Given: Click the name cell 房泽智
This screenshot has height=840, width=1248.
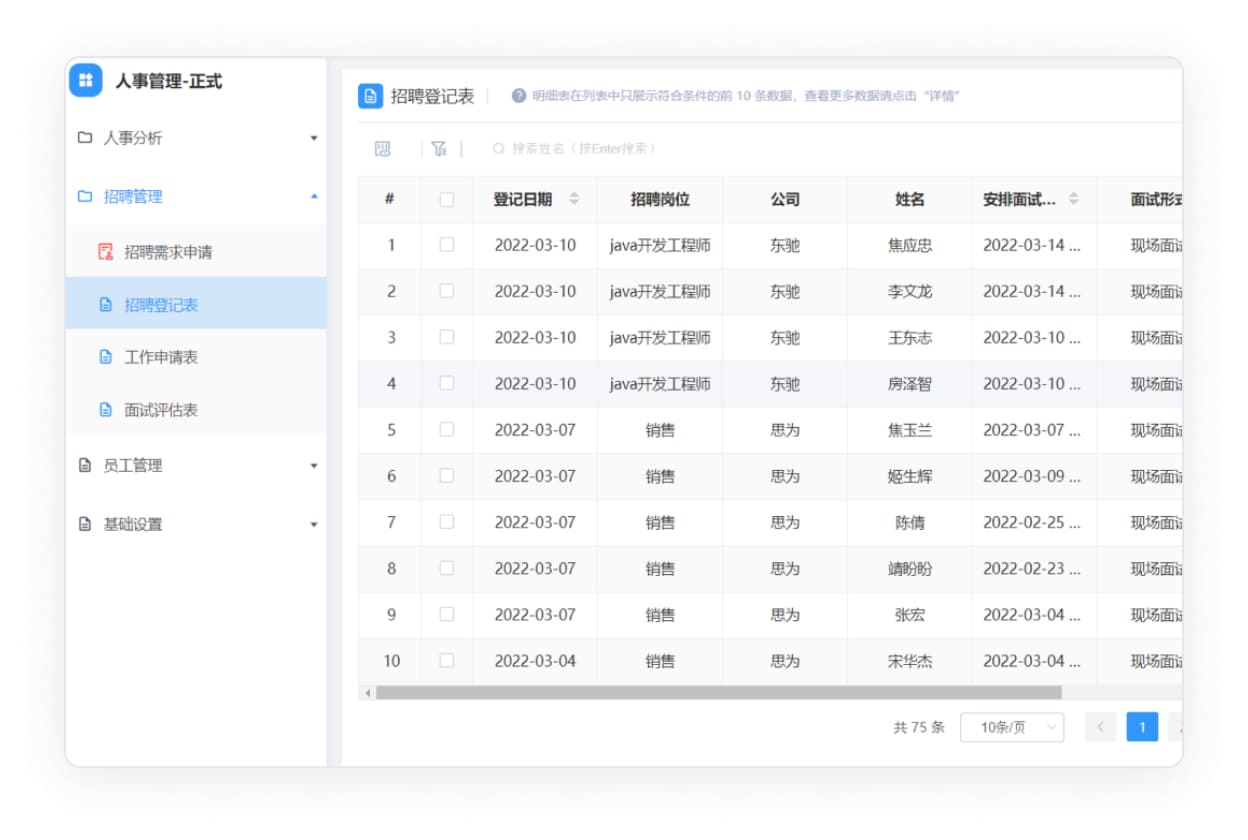Looking at the screenshot, I should [x=910, y=383].
